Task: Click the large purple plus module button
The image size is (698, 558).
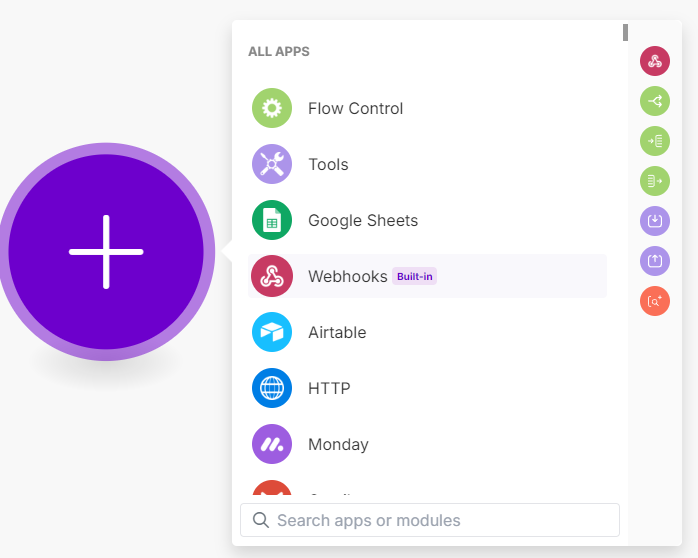Action: (x=106, y=252)
